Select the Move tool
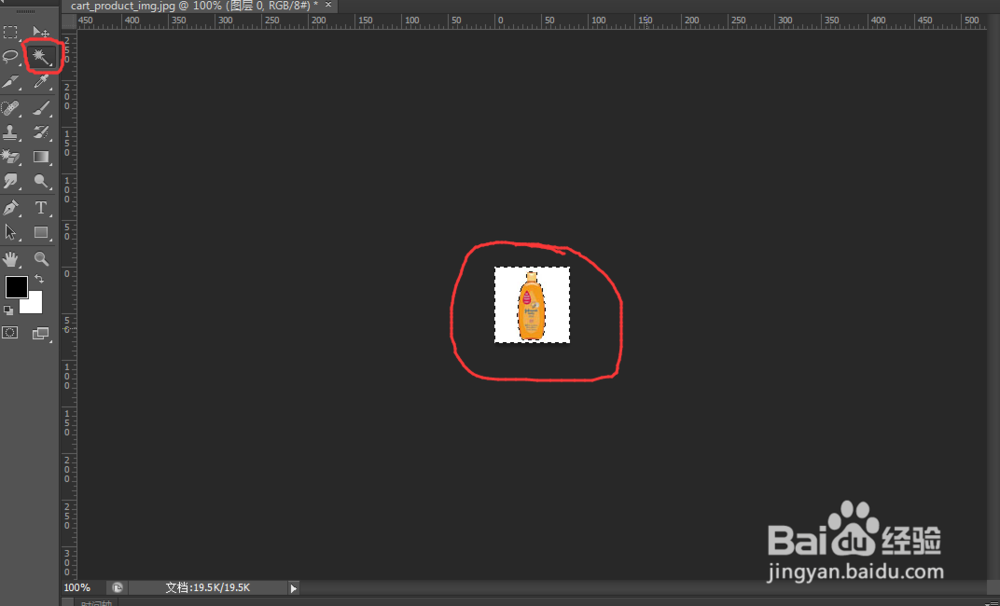 pos(41,32)
